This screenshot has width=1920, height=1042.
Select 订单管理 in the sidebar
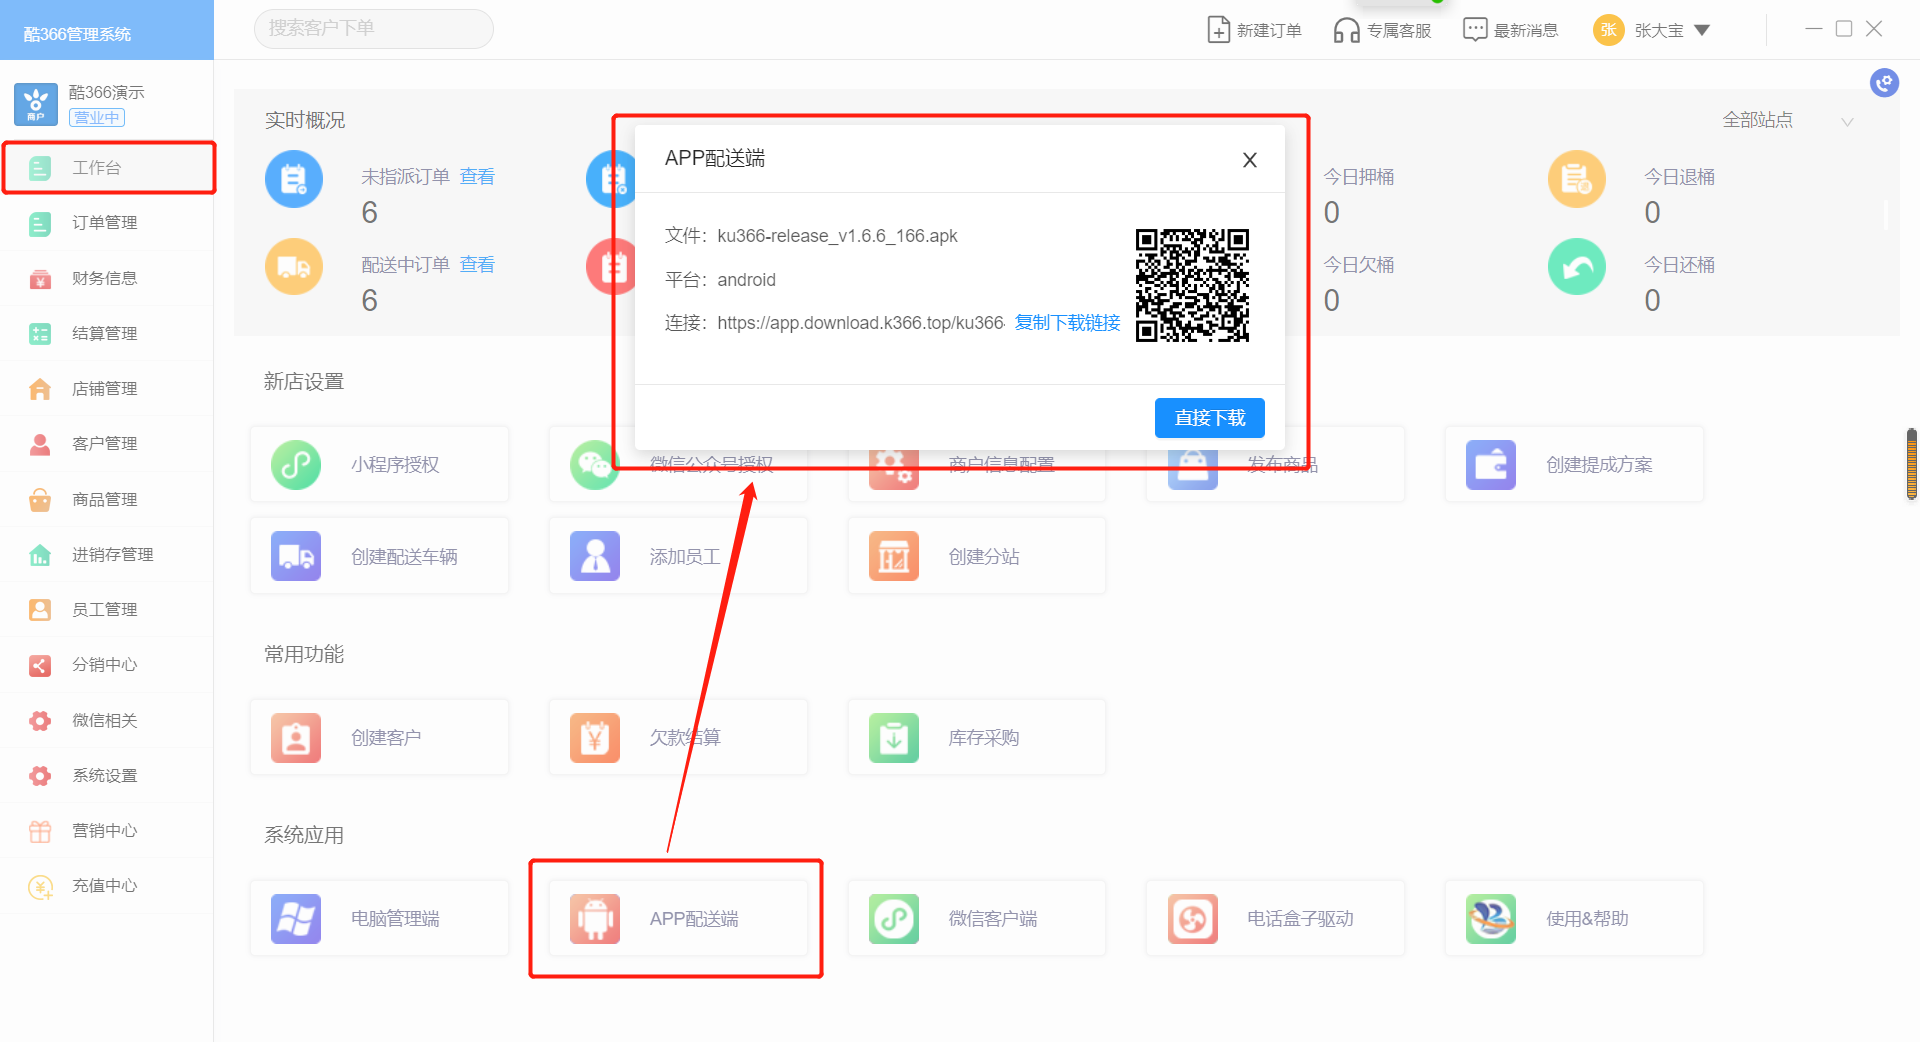[x=104, y=223]
